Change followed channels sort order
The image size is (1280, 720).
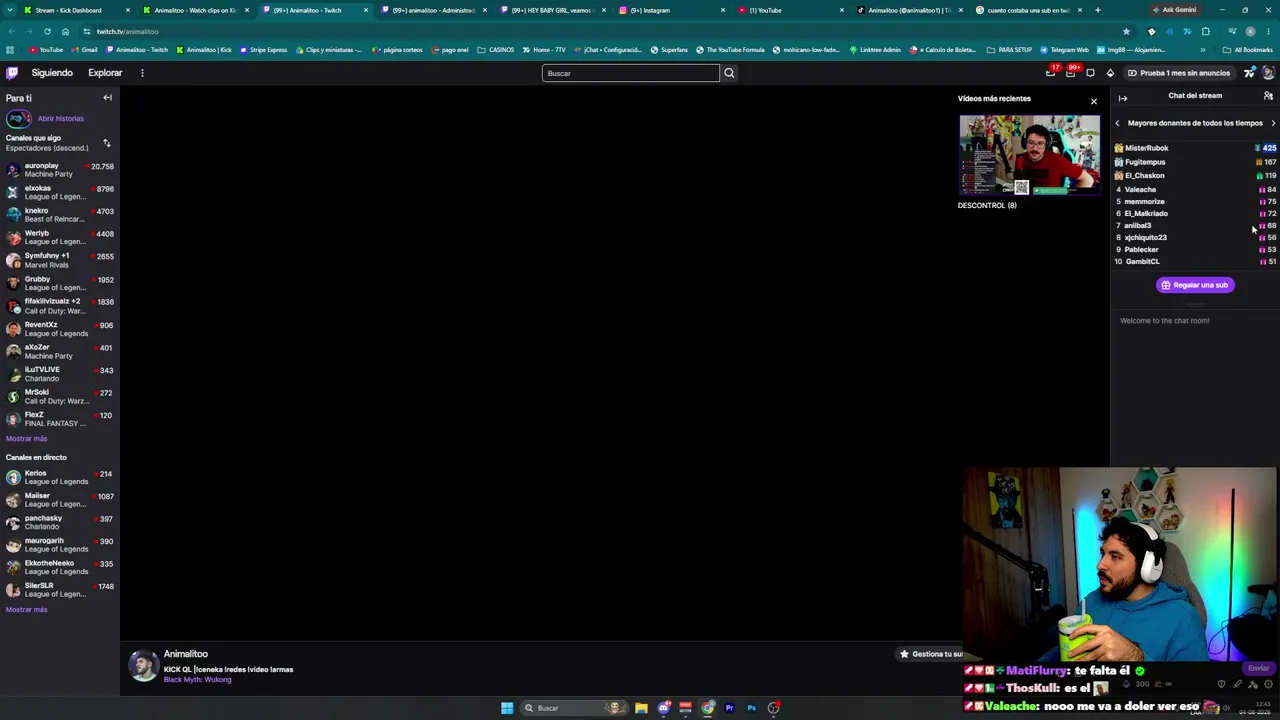(107, 143)
